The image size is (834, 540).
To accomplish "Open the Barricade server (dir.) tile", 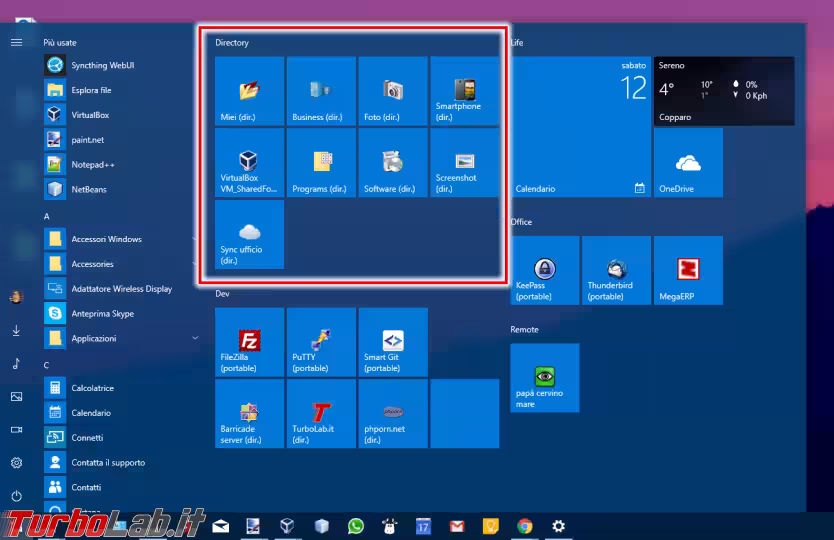I will pos(249,414).
